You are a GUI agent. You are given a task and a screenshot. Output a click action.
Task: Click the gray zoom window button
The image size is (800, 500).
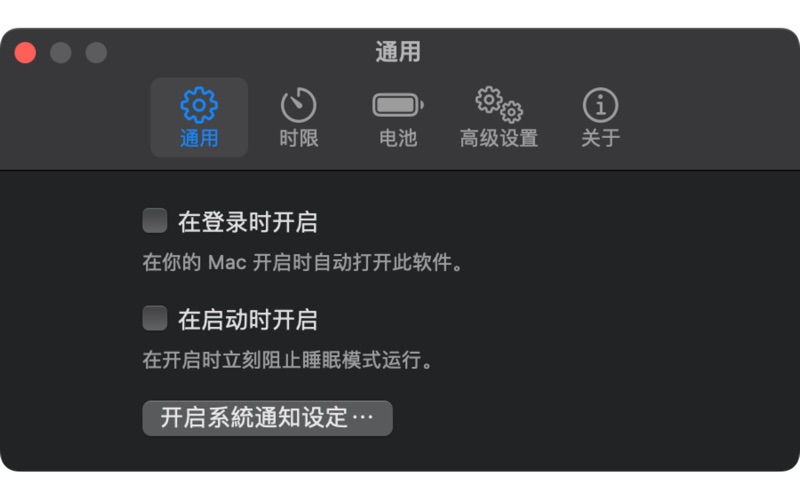click(96, 53)
